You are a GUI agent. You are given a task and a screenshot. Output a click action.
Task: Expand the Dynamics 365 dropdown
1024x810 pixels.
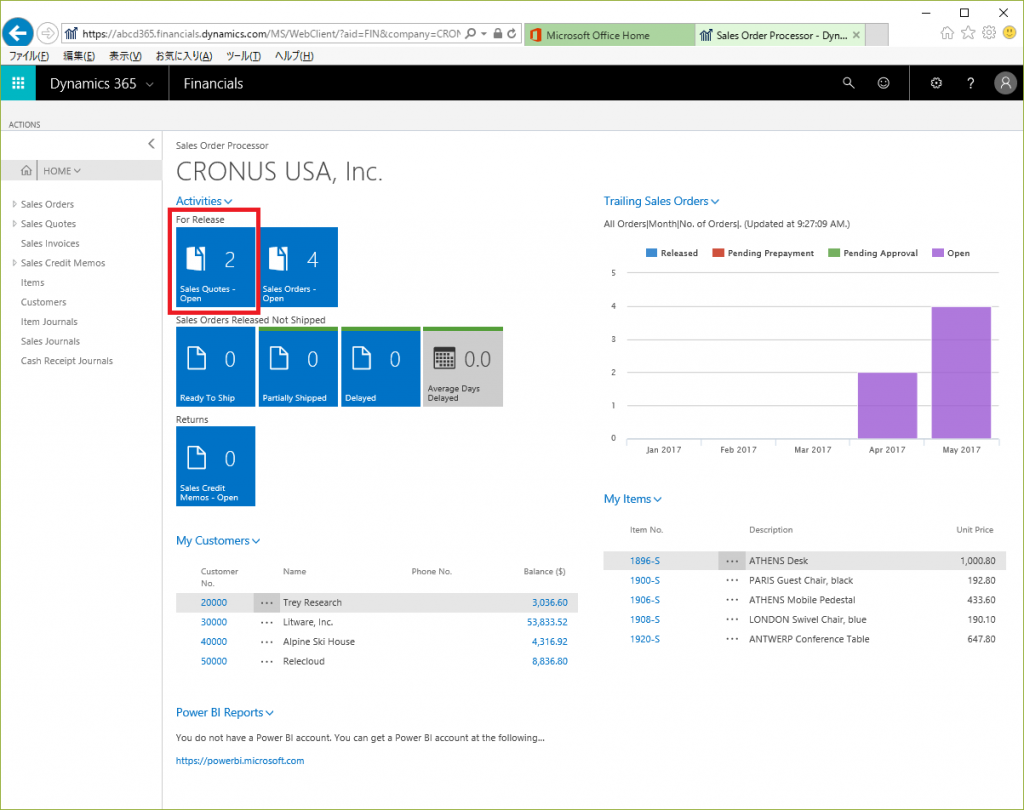150,84
